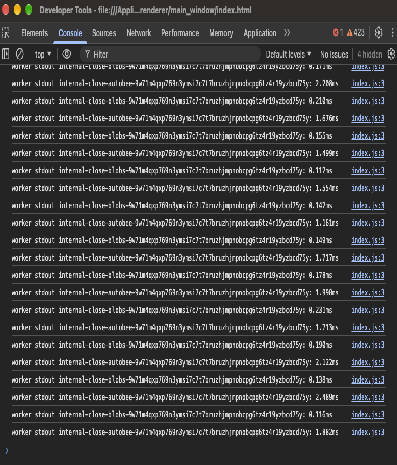Toggle the console sidebar panel icon
Viewport: 397px width, 465px height.
tap(6, 54)
